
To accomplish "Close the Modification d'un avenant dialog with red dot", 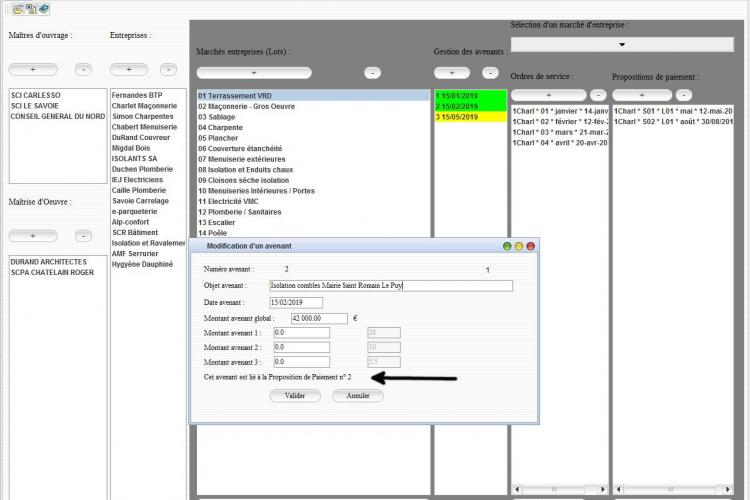I will pos(530,246).
